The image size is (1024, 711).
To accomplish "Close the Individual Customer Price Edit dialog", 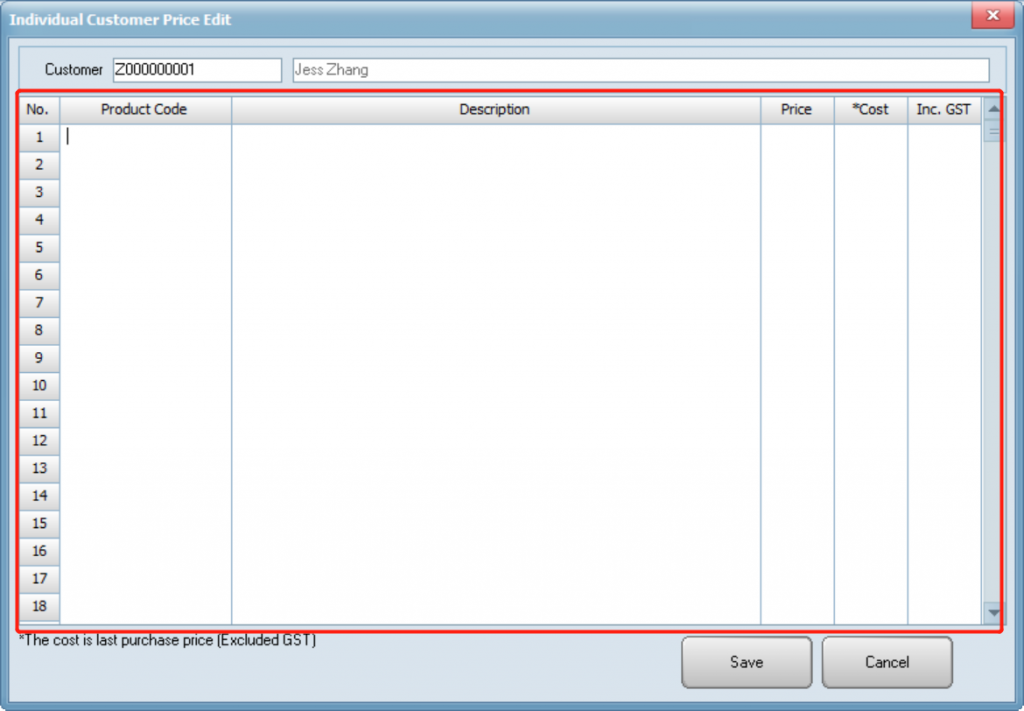I will click(x=992, y=16).
